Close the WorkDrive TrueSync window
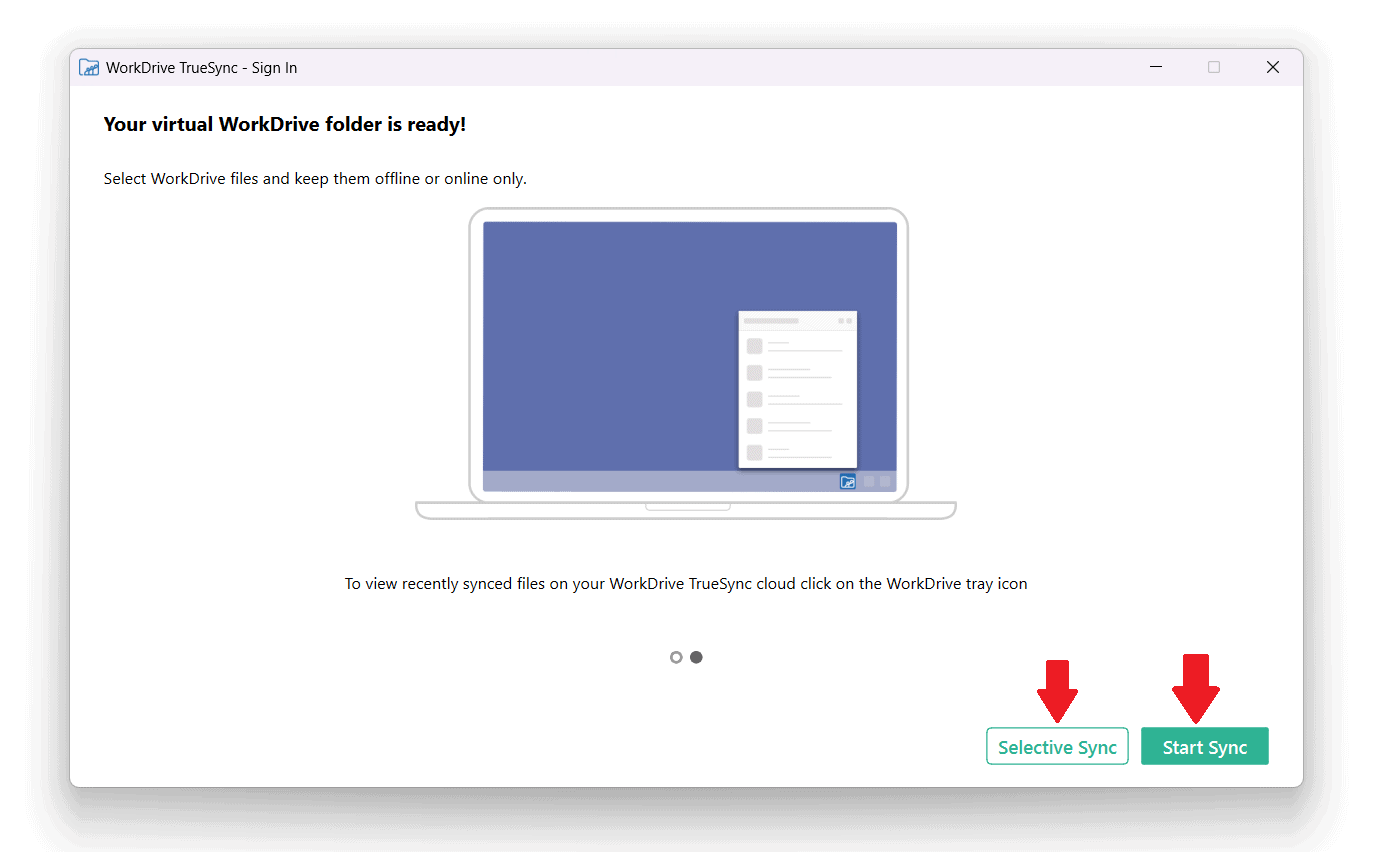 pos(1272,67)
